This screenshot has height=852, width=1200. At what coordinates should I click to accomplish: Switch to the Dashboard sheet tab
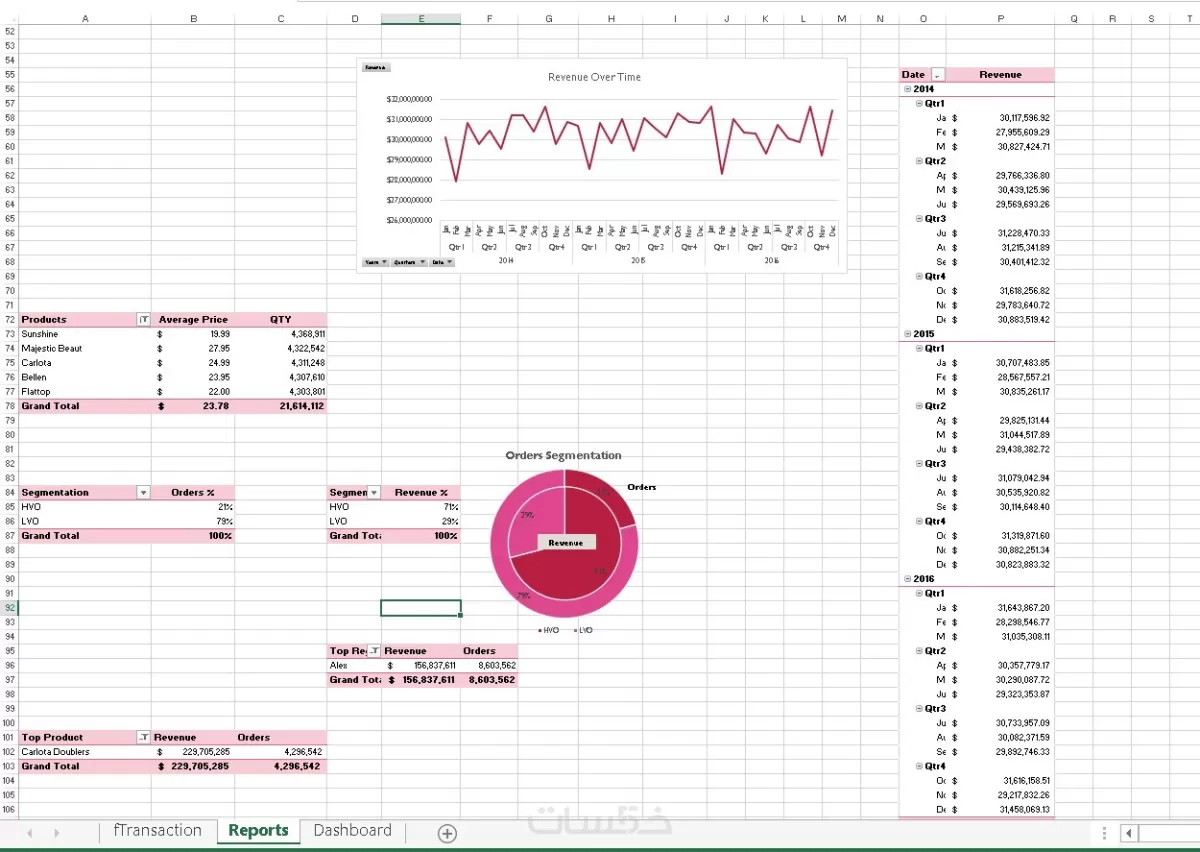tap(352, 830)
